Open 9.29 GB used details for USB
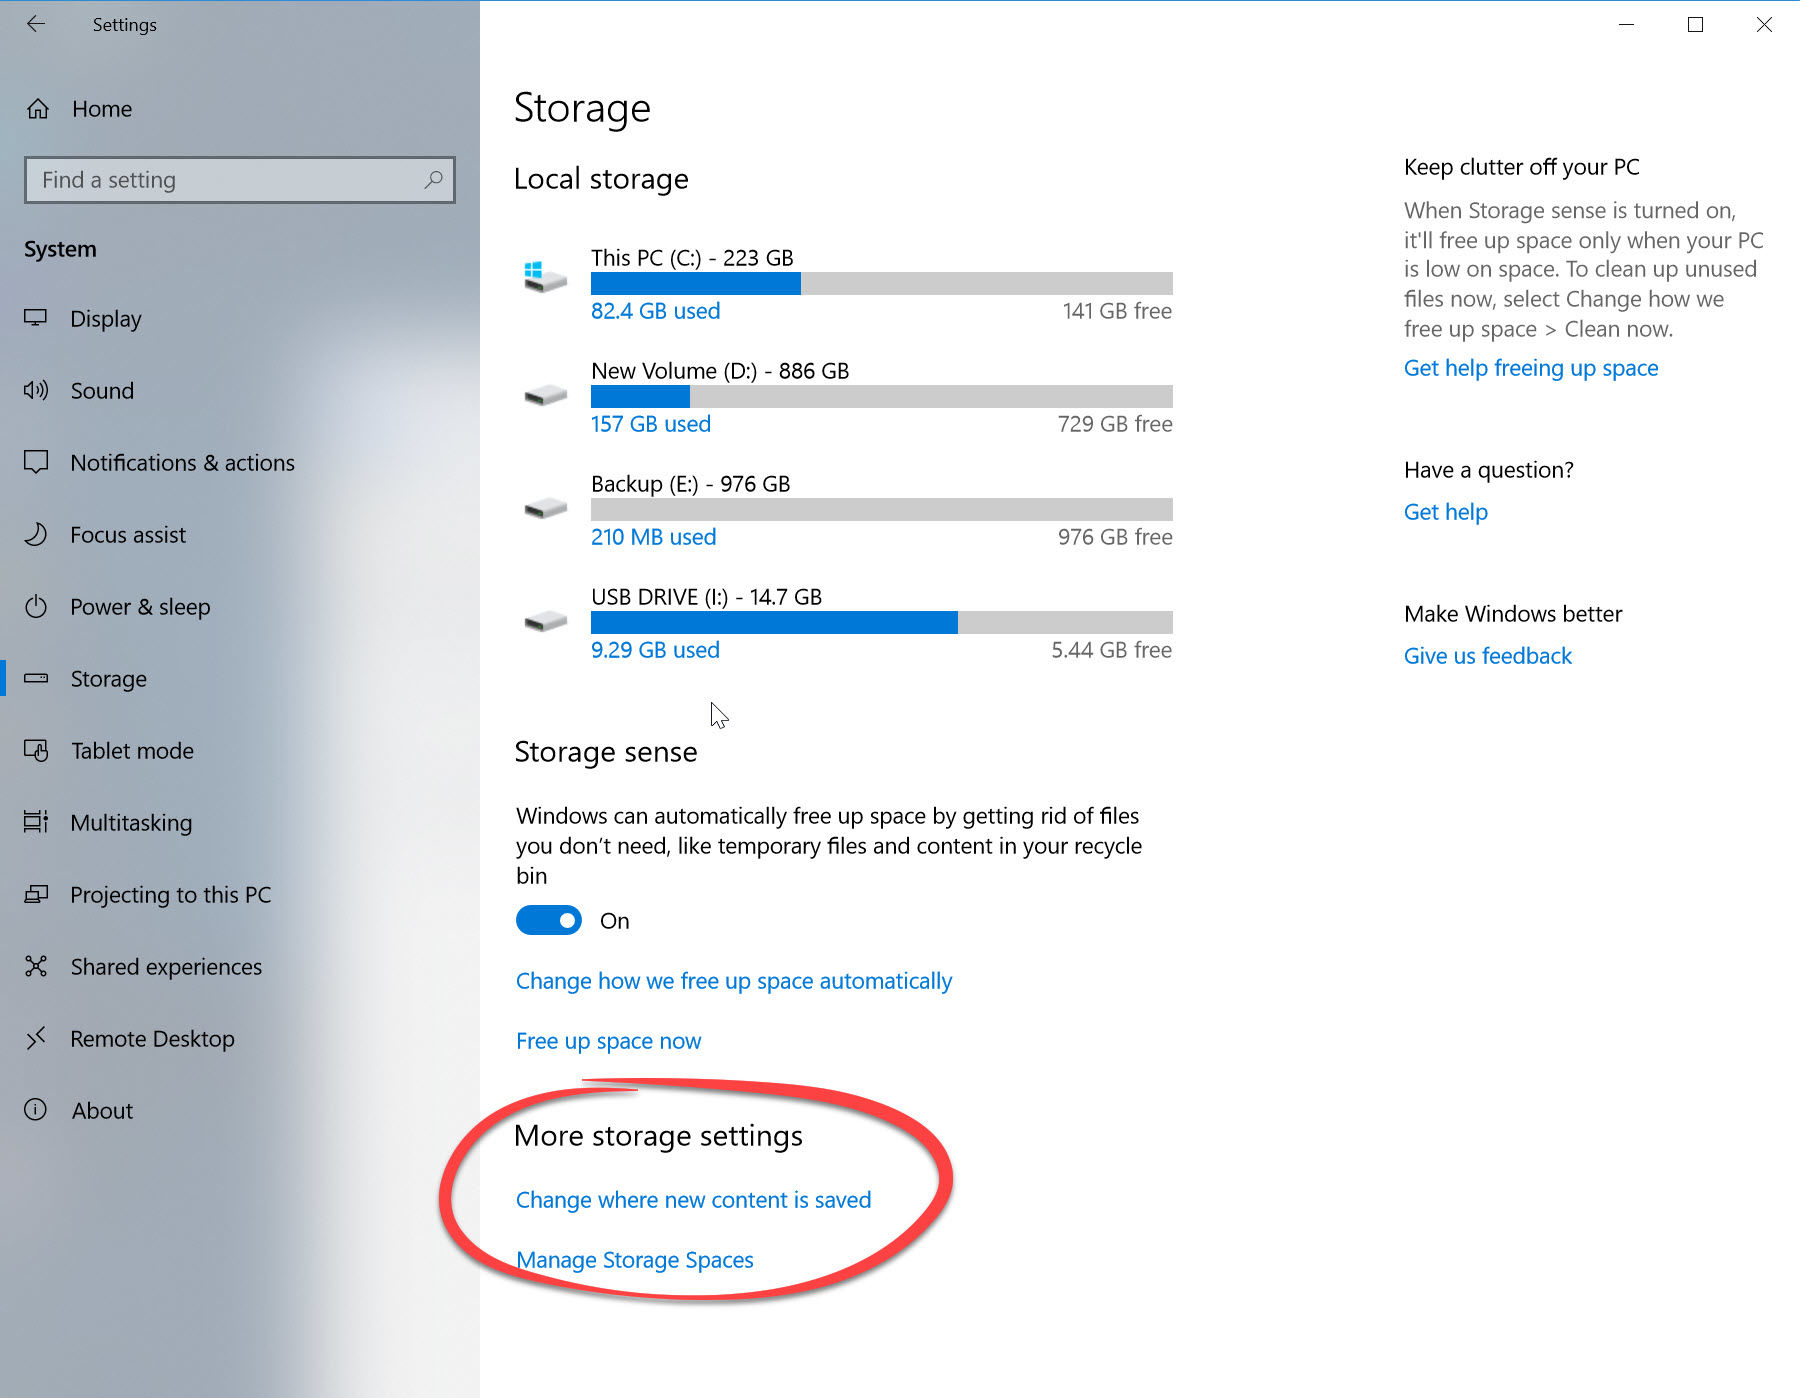The image size is (1800, 1398). (655, 650)
